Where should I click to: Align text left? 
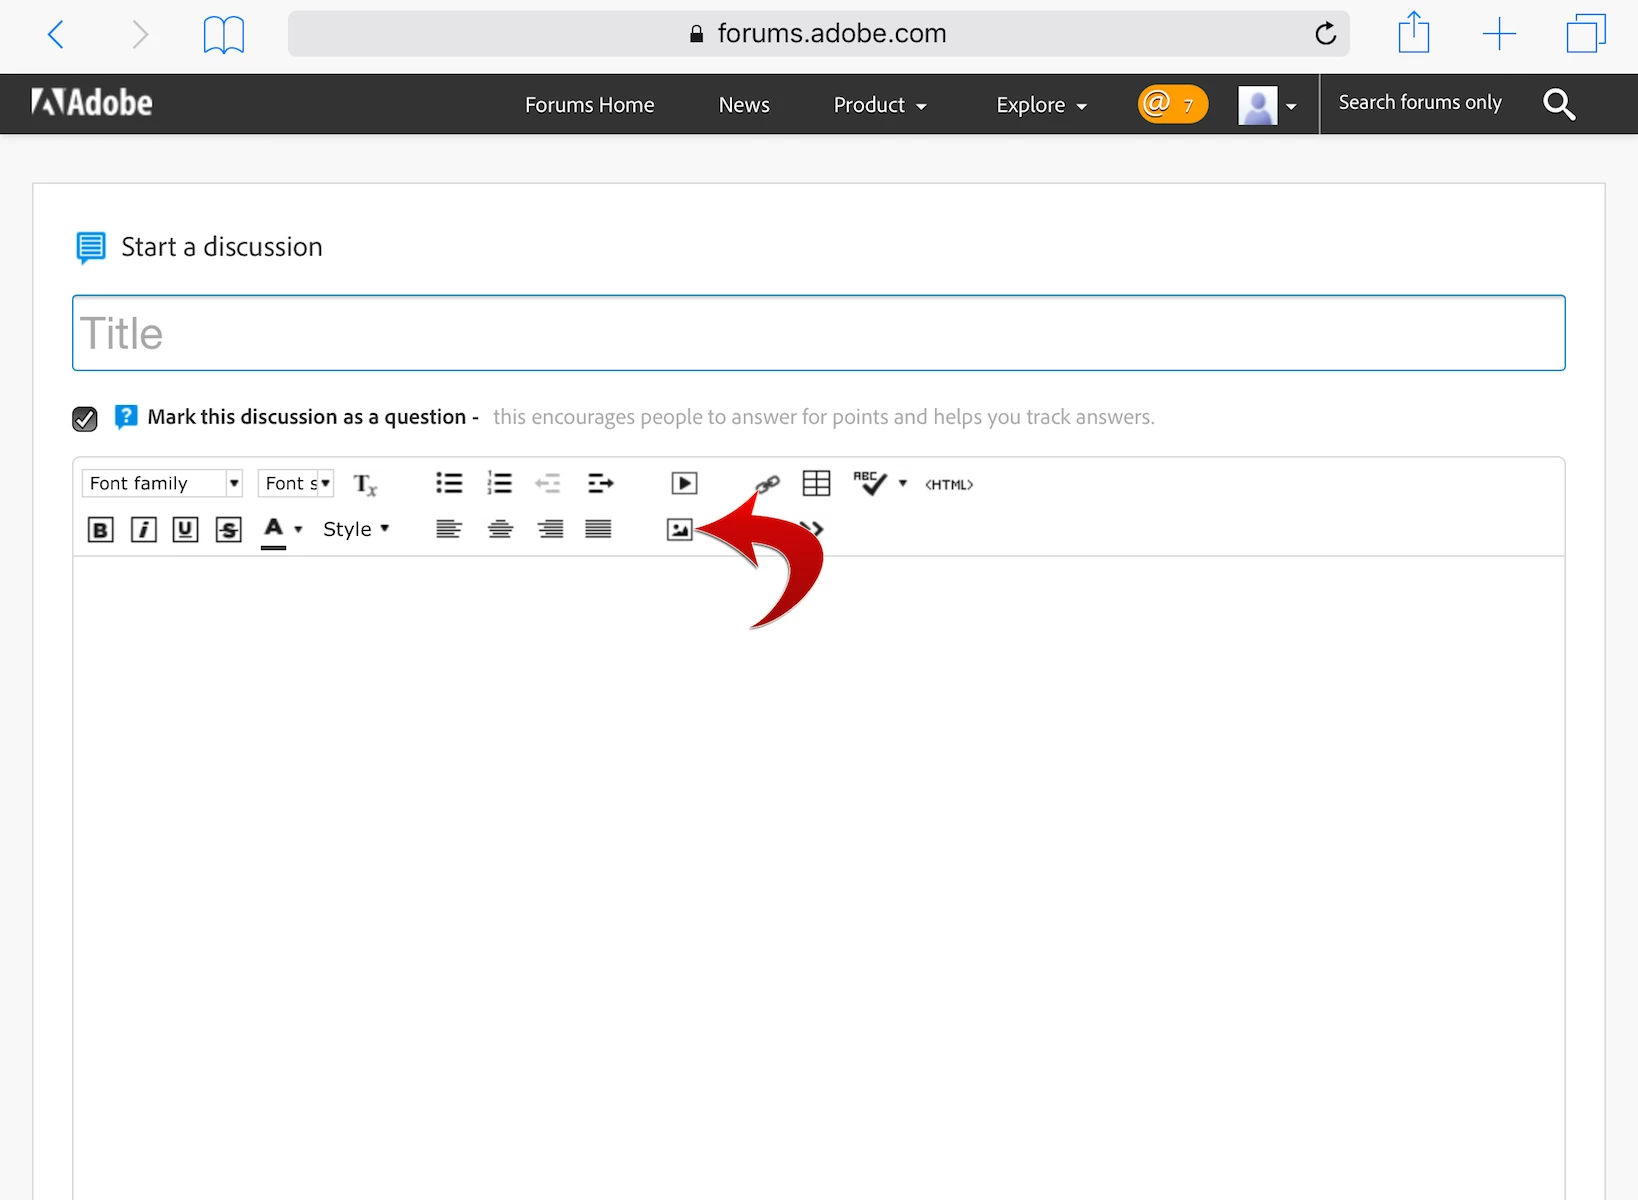coord(449,529)
